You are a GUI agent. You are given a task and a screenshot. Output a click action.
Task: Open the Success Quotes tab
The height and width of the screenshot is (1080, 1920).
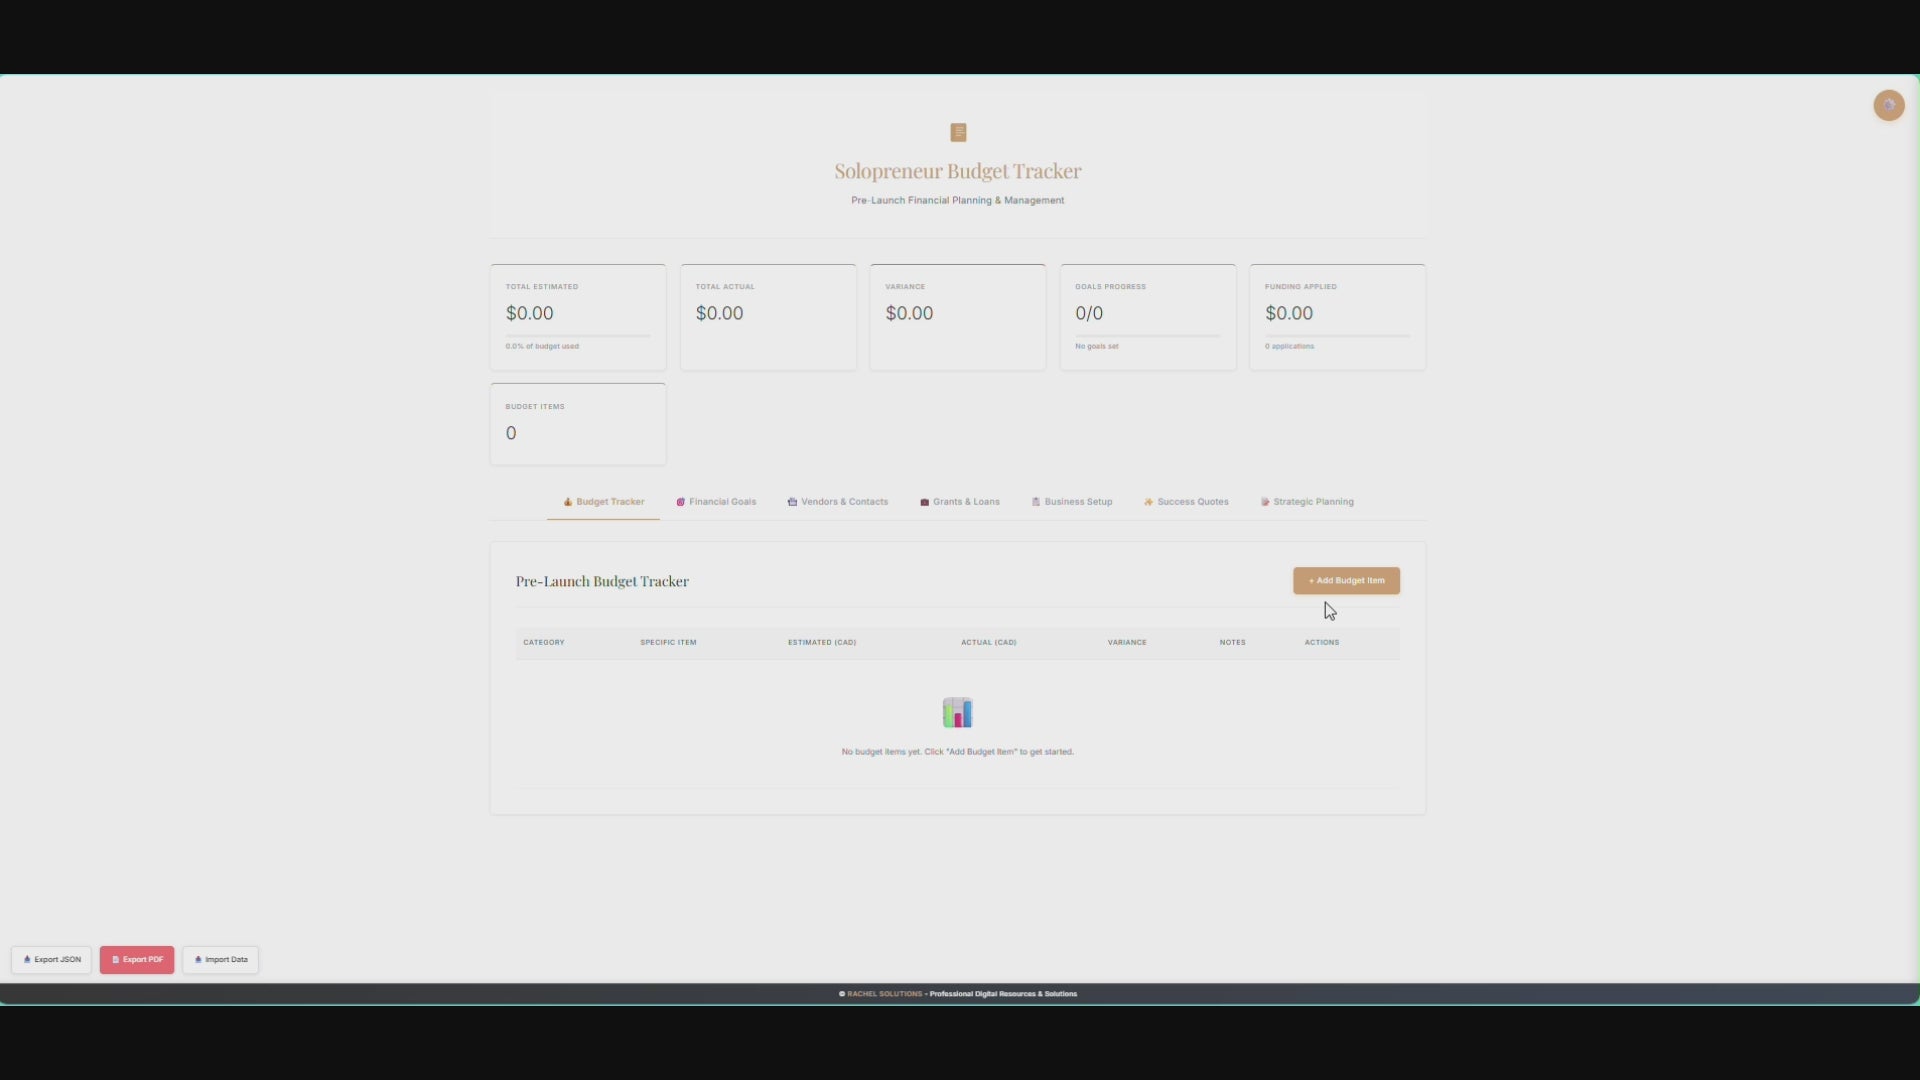1186,502
